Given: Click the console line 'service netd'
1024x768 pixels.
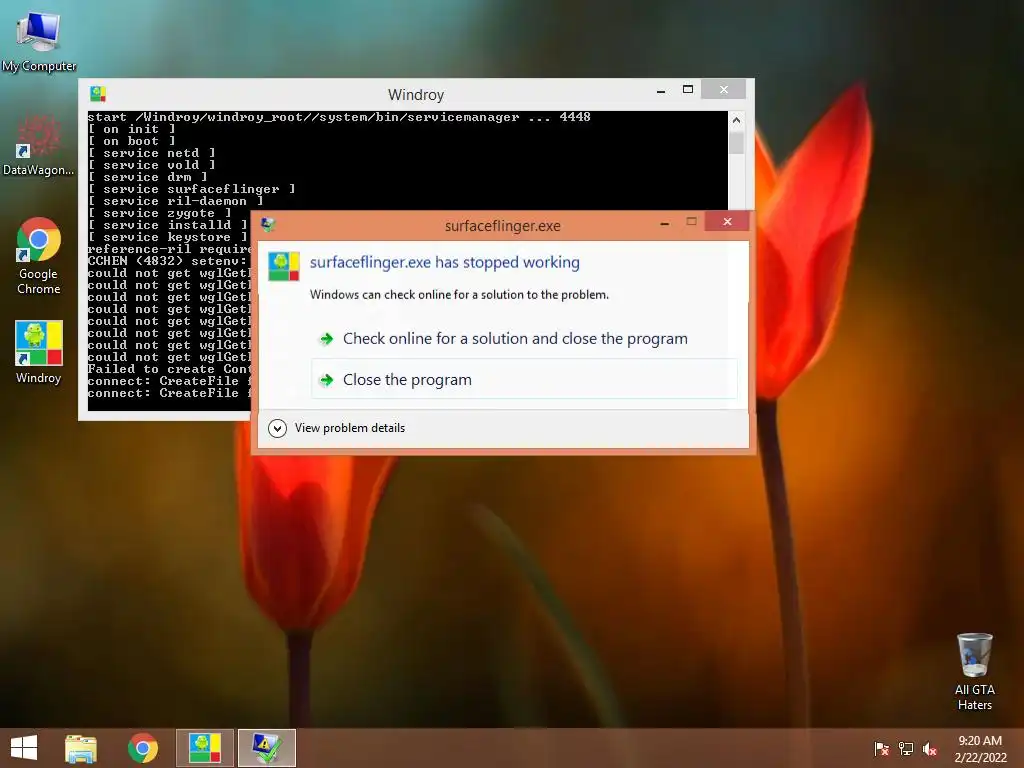Looking at the screenshot, I should 152,153.
